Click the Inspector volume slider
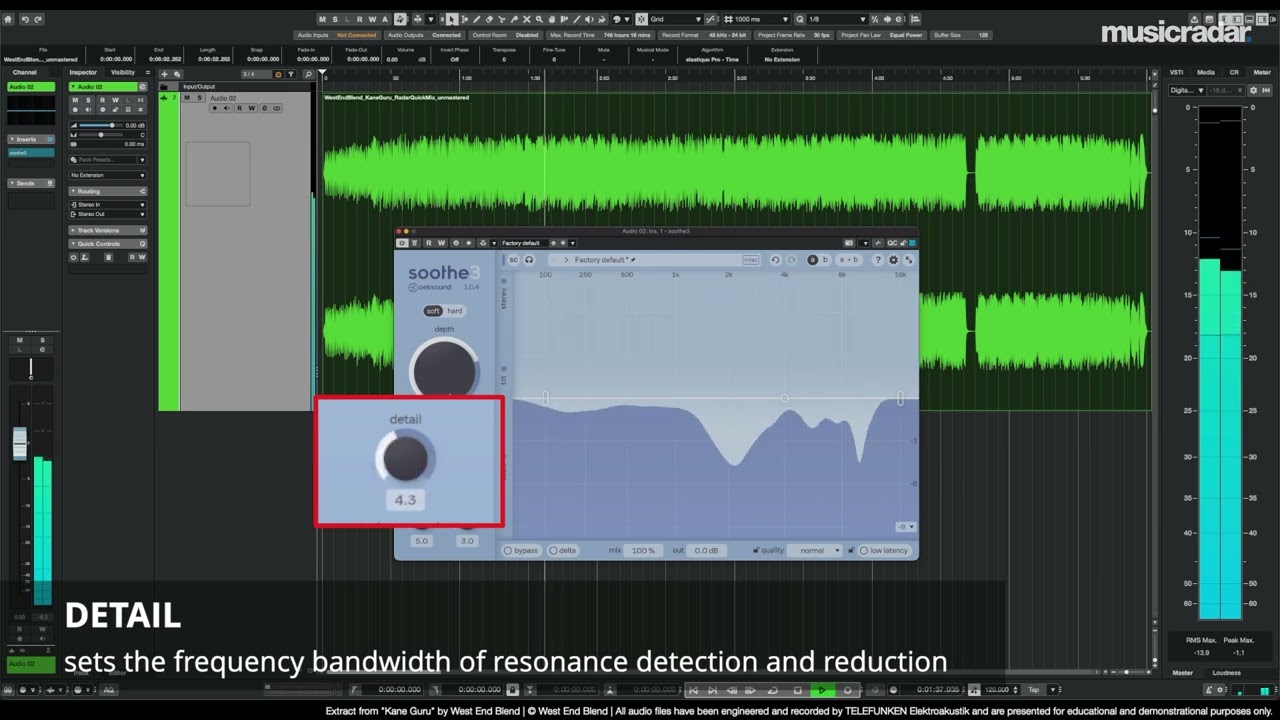This screenshot has height=720, width=1280. tap(100, 125)
